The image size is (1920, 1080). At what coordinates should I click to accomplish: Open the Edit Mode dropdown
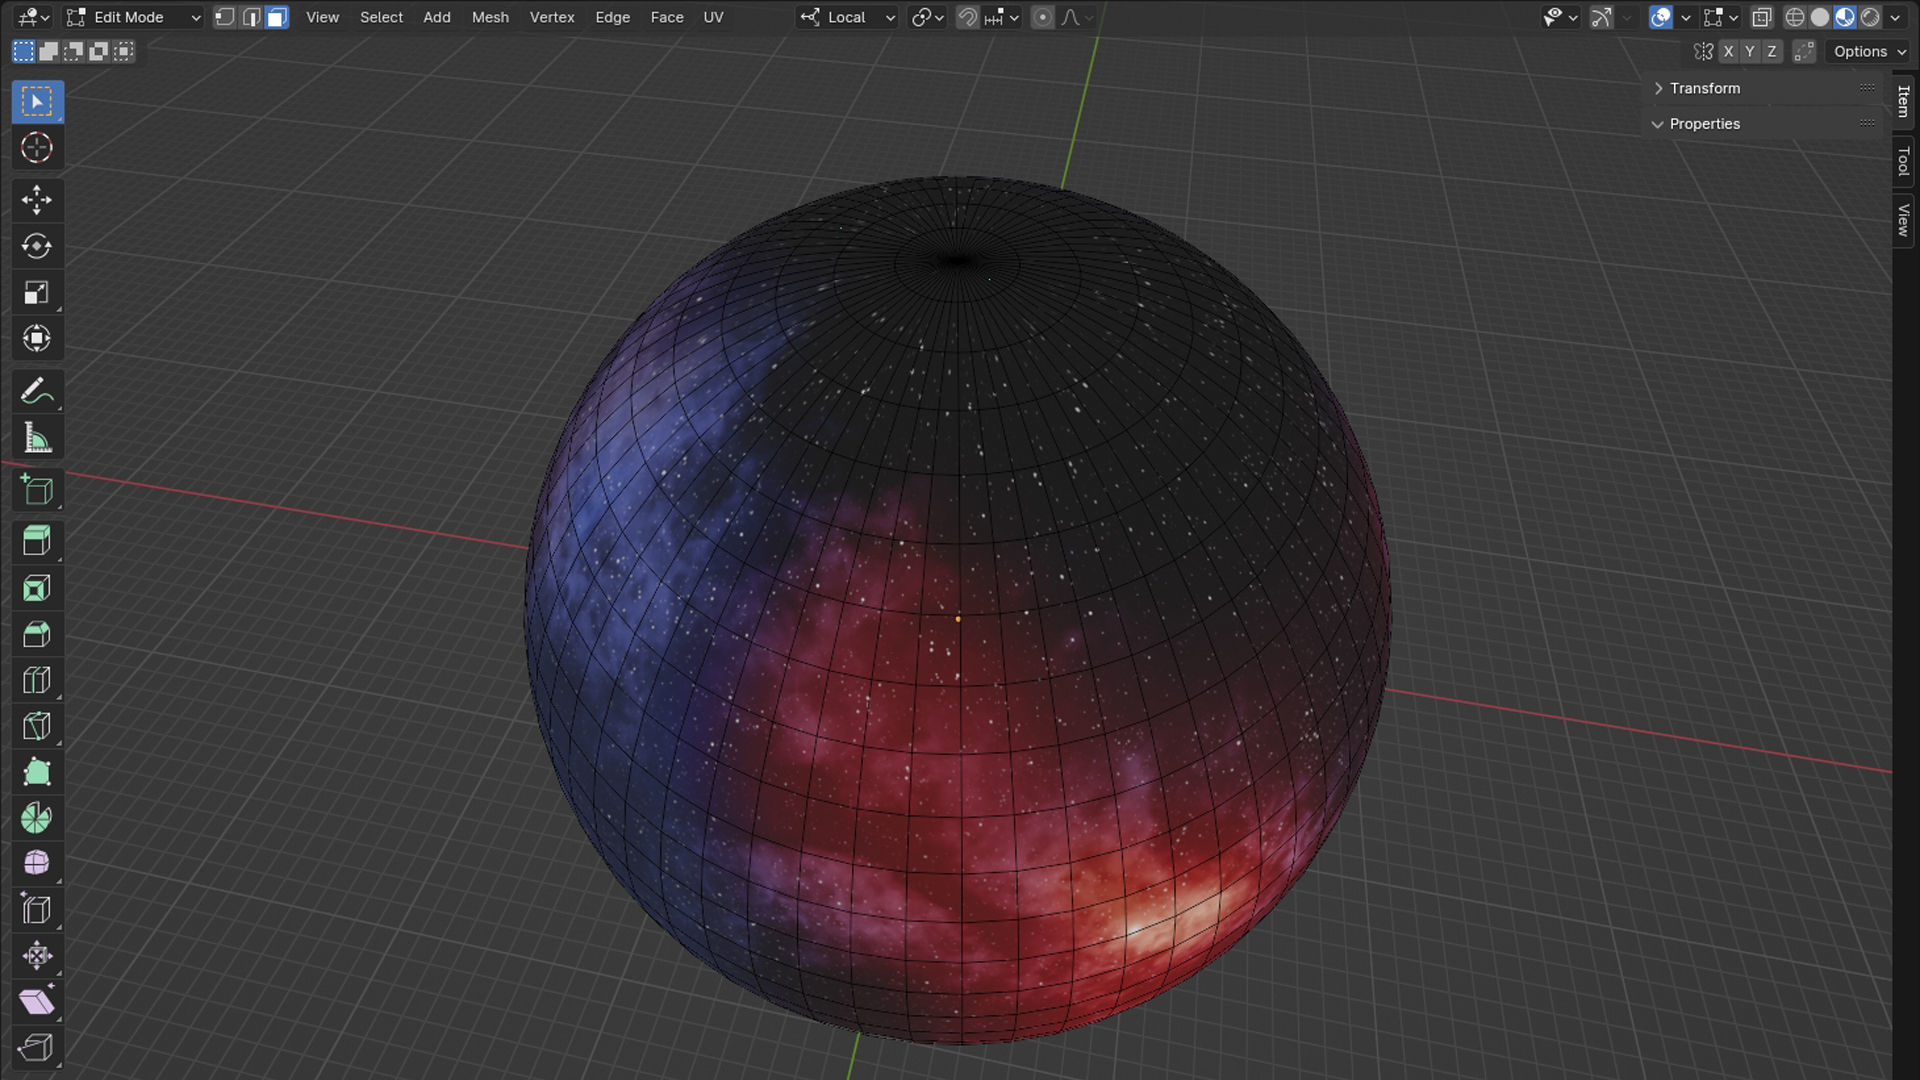tap(133, 17)
